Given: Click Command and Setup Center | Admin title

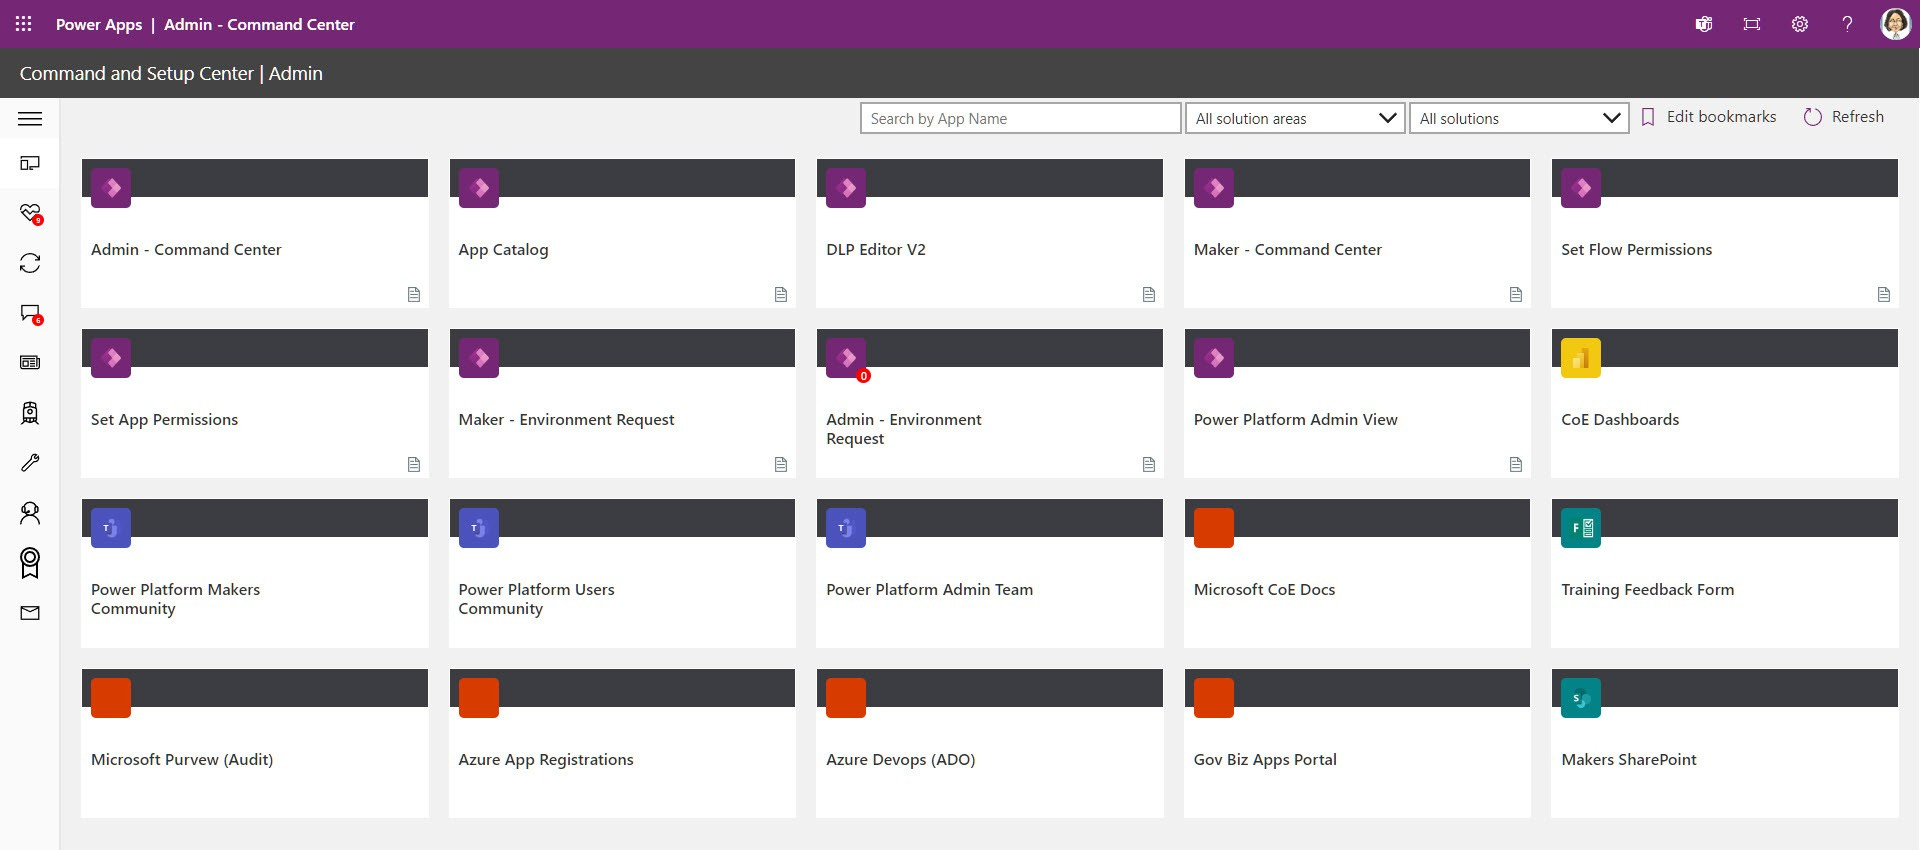Looking at the screenshot, I should (171, 73).
